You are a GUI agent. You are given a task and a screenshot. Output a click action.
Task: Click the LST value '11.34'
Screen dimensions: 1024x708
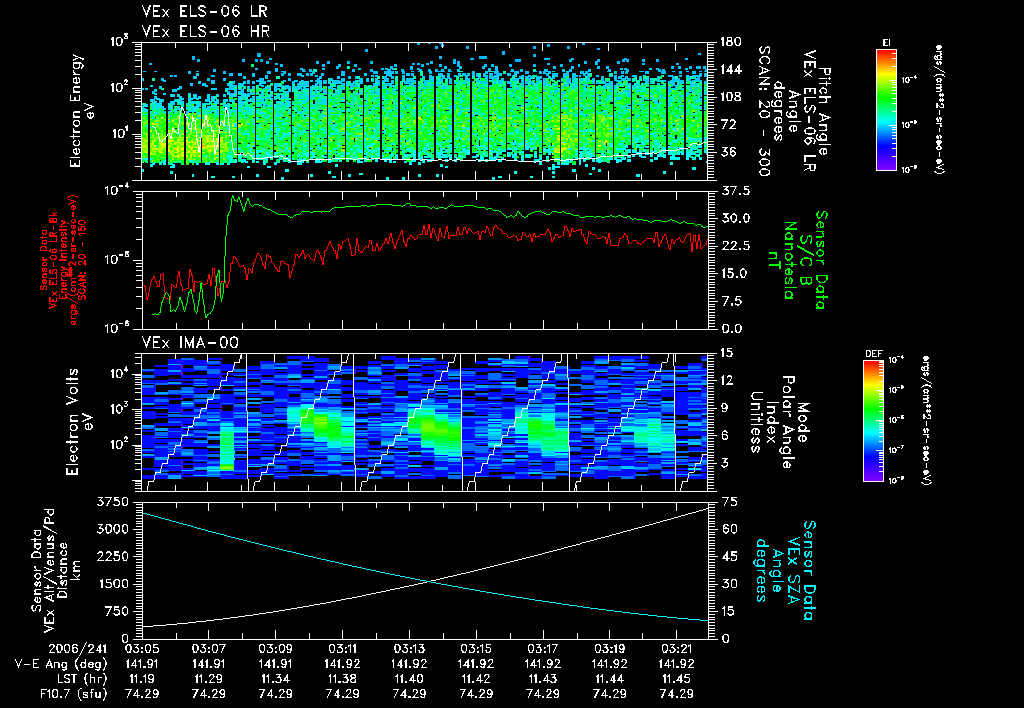coord(276,679)
